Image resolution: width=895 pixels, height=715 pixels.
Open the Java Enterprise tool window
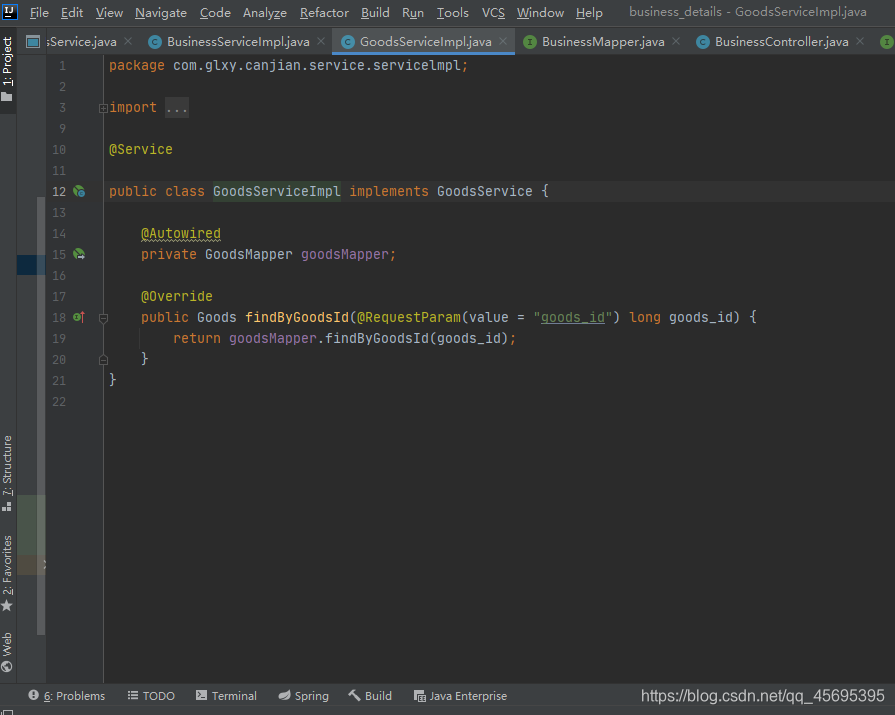tap(460, 696)
